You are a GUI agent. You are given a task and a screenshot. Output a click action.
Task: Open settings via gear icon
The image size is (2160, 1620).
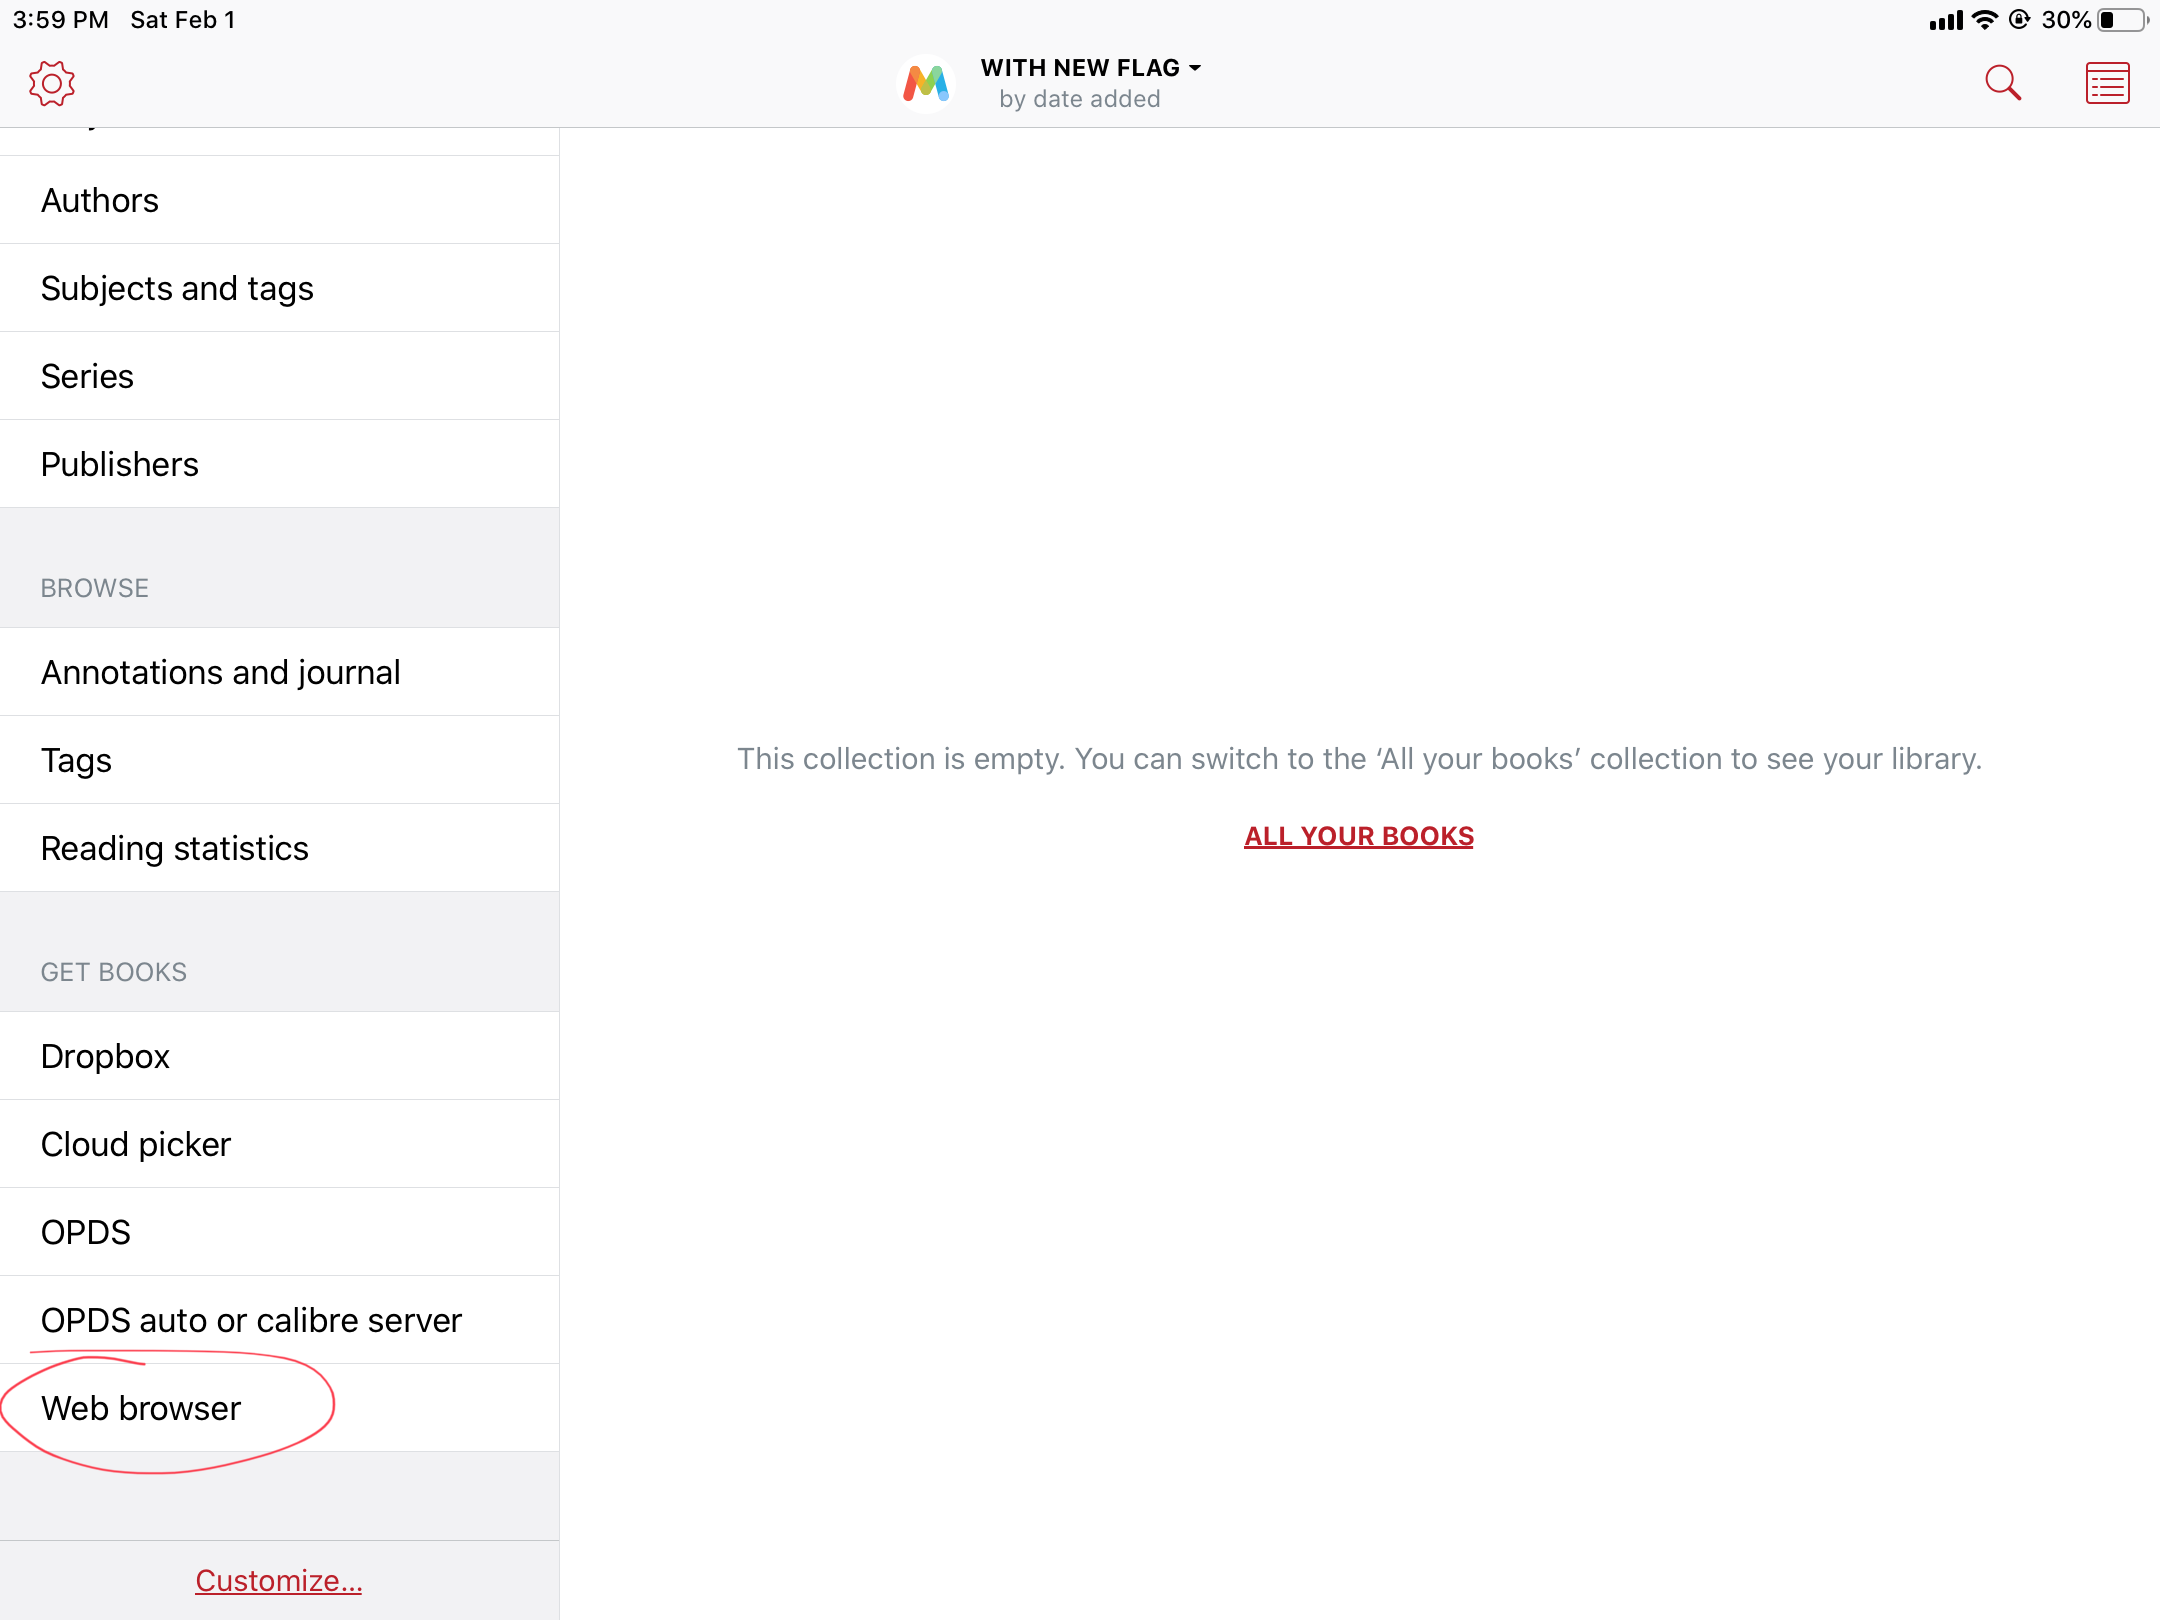click(x=52, y=83)
